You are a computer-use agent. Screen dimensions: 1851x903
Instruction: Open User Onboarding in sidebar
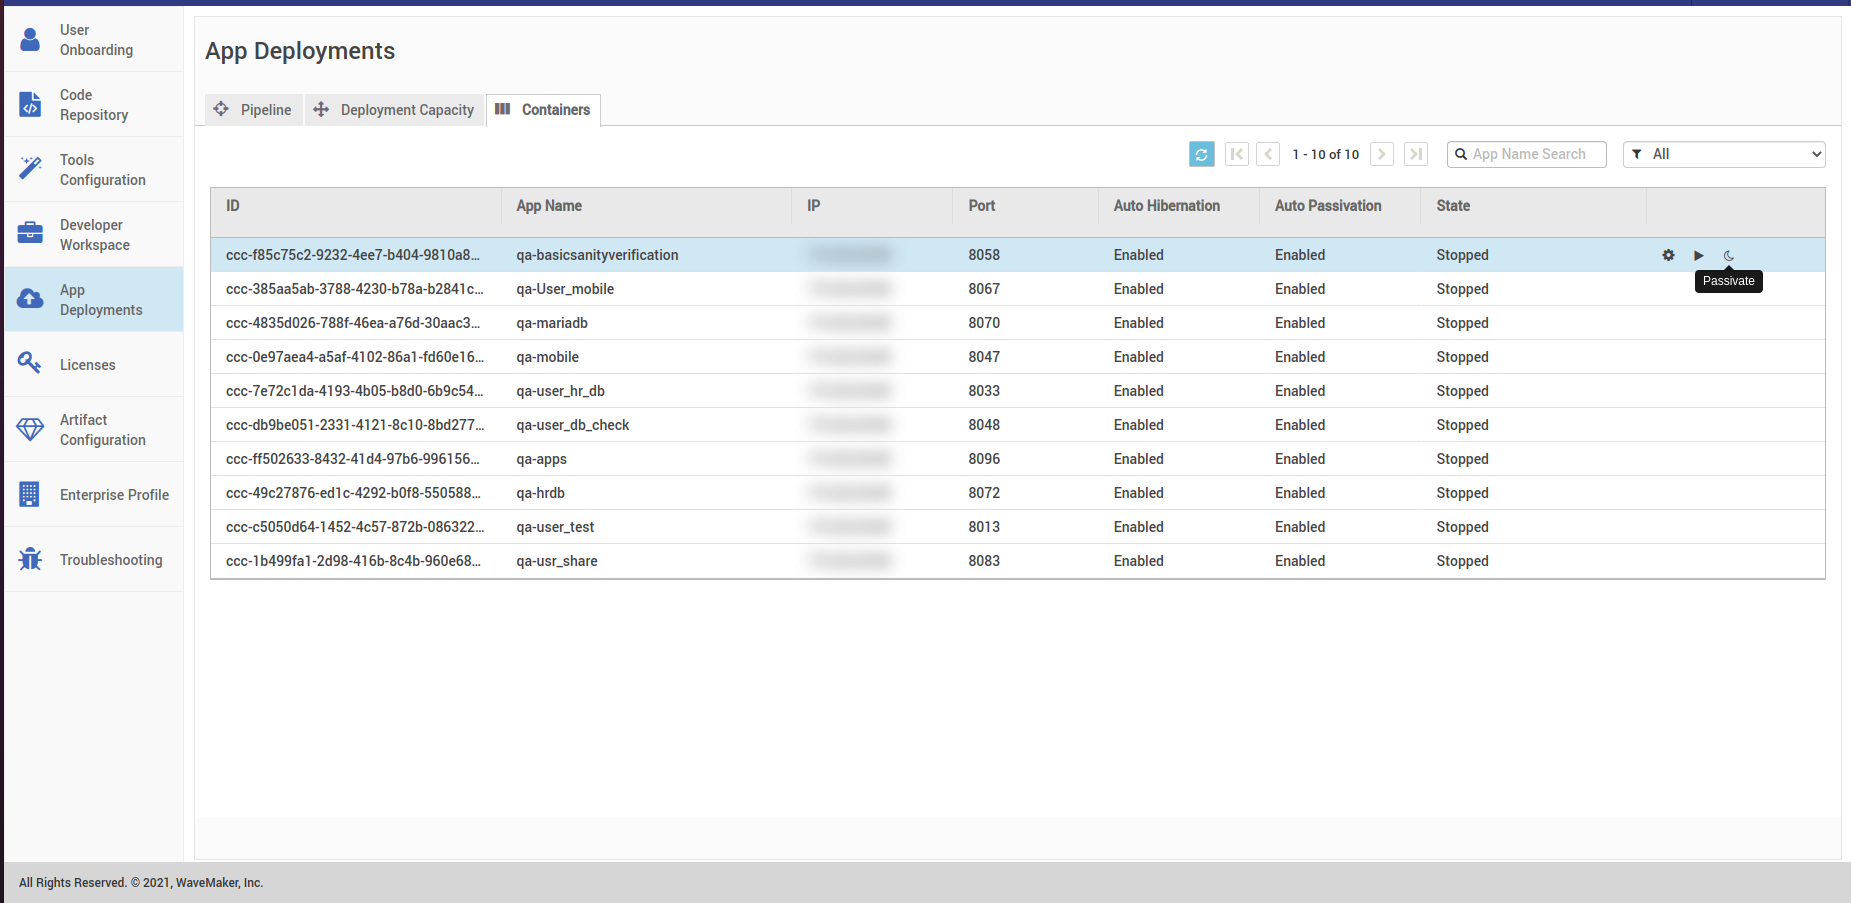tap(94, 40)
